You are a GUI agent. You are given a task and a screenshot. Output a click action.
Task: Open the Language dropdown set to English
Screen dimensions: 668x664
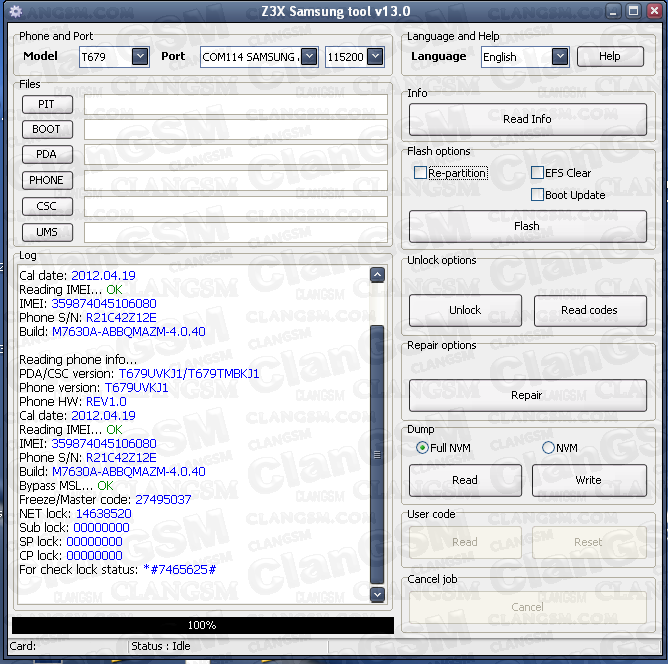pyautogui.click(x=560, y=56)
